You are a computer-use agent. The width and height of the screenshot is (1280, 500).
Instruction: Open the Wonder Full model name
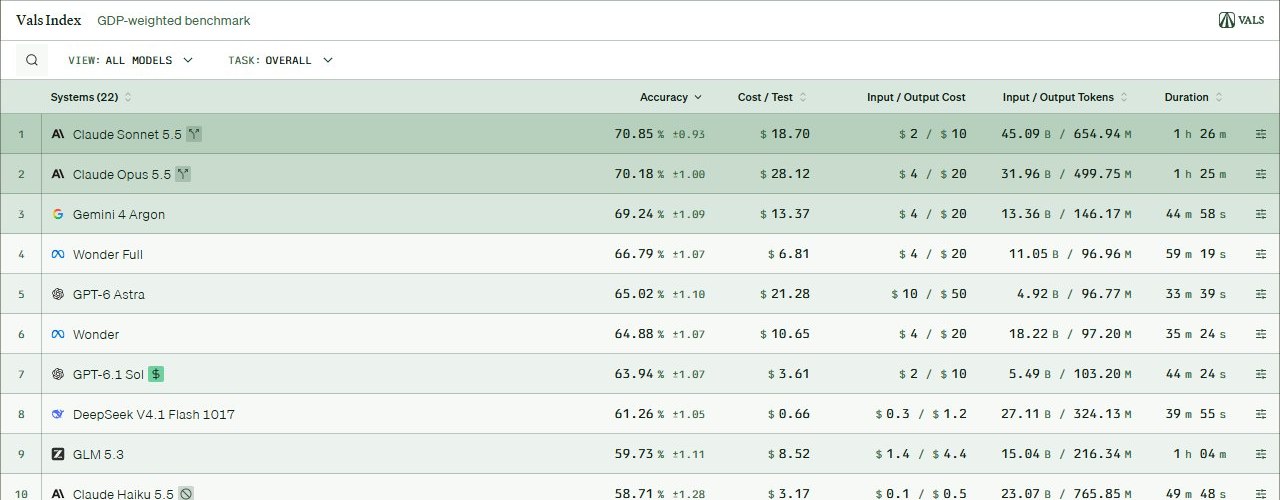[108, 254]
